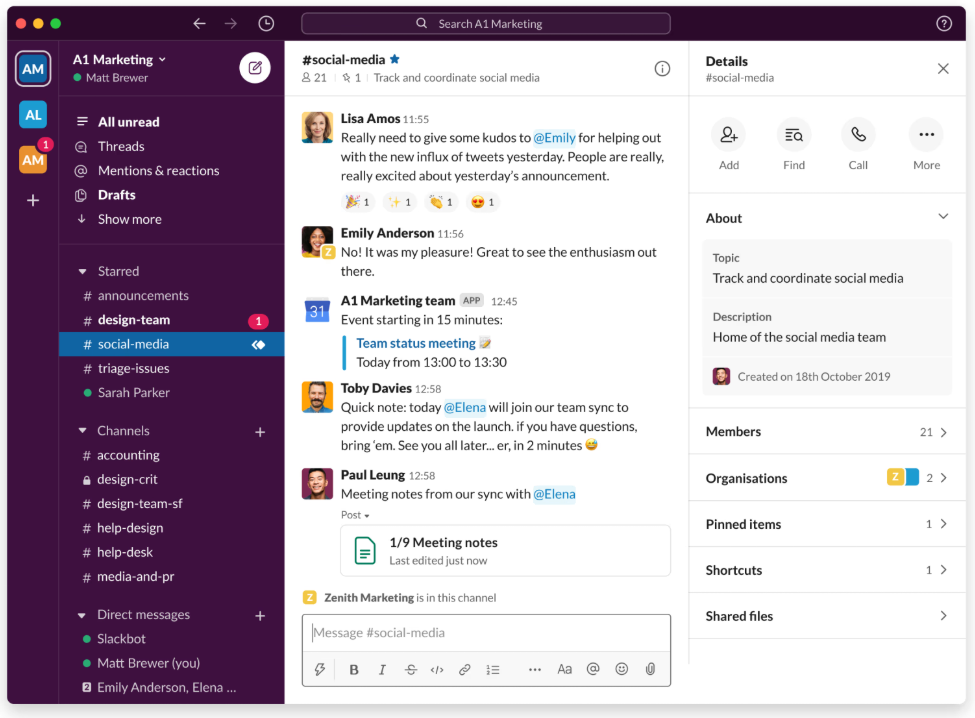Collapse the Starred section
The height and width of the screenshot is (718, 975).
82,272
